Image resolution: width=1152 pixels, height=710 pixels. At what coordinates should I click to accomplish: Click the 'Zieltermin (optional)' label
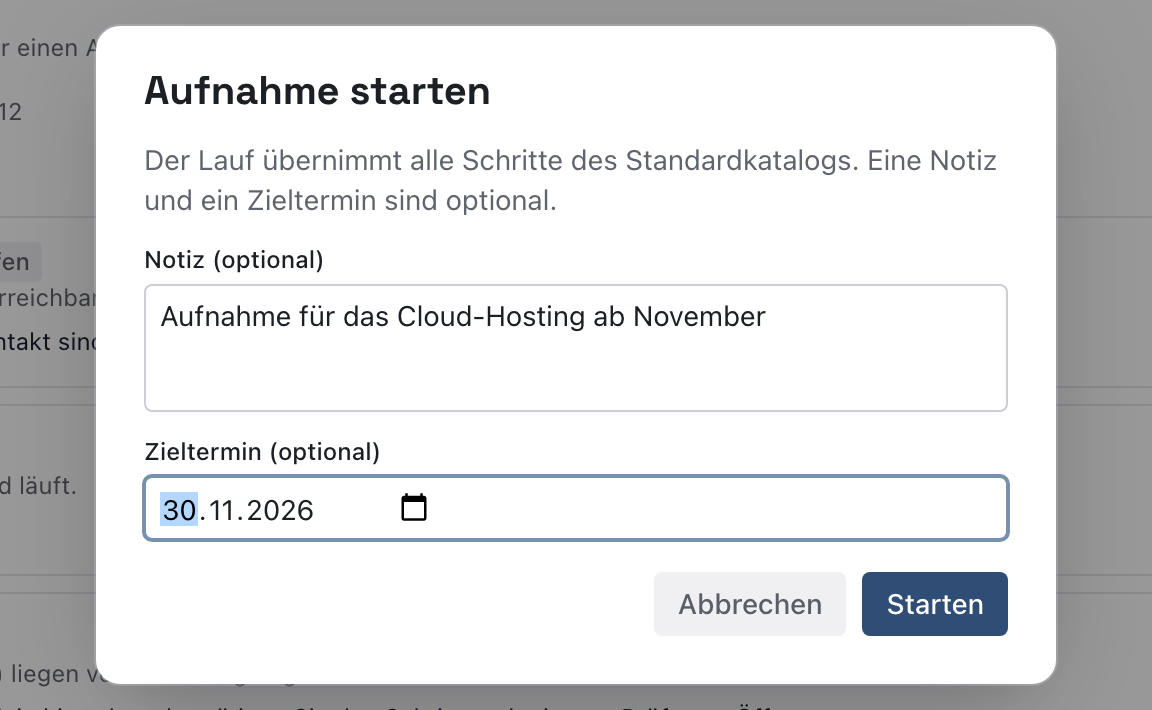(262, 452)
